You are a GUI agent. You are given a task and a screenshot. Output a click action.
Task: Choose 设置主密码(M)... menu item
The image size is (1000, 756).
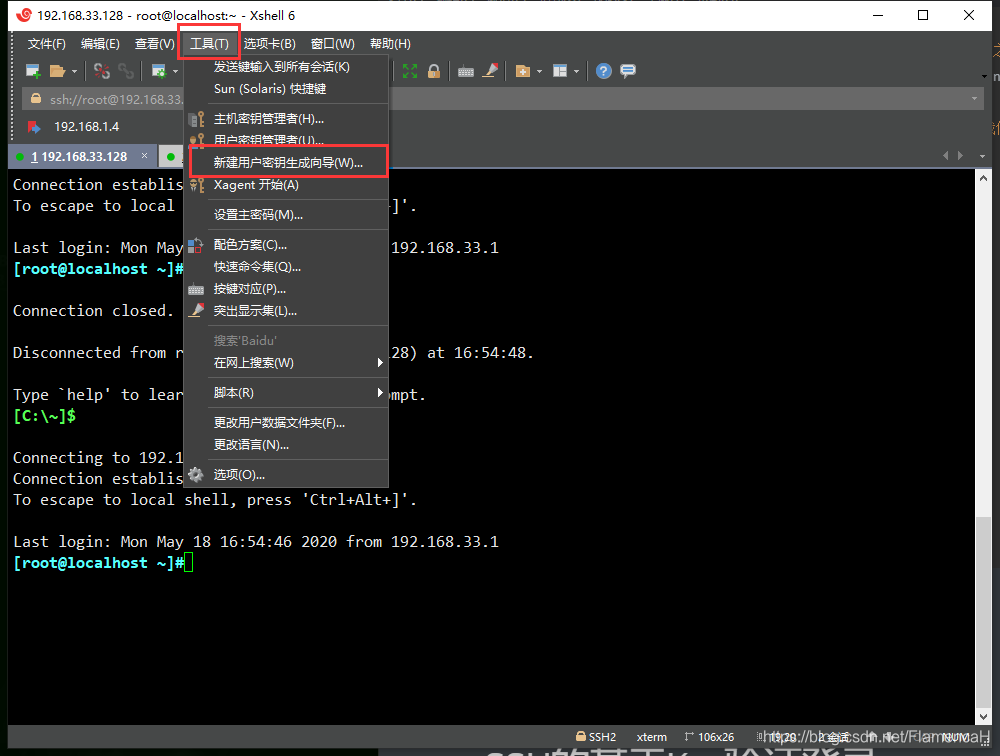click(286, 215)
